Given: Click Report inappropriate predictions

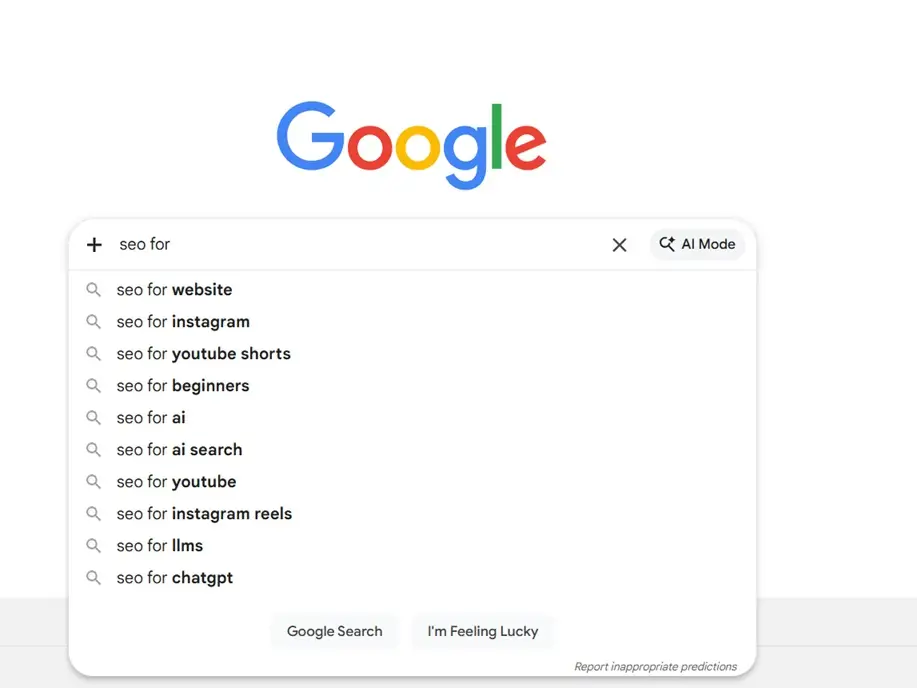Looking at the screenshot, I should click(656, 666).
